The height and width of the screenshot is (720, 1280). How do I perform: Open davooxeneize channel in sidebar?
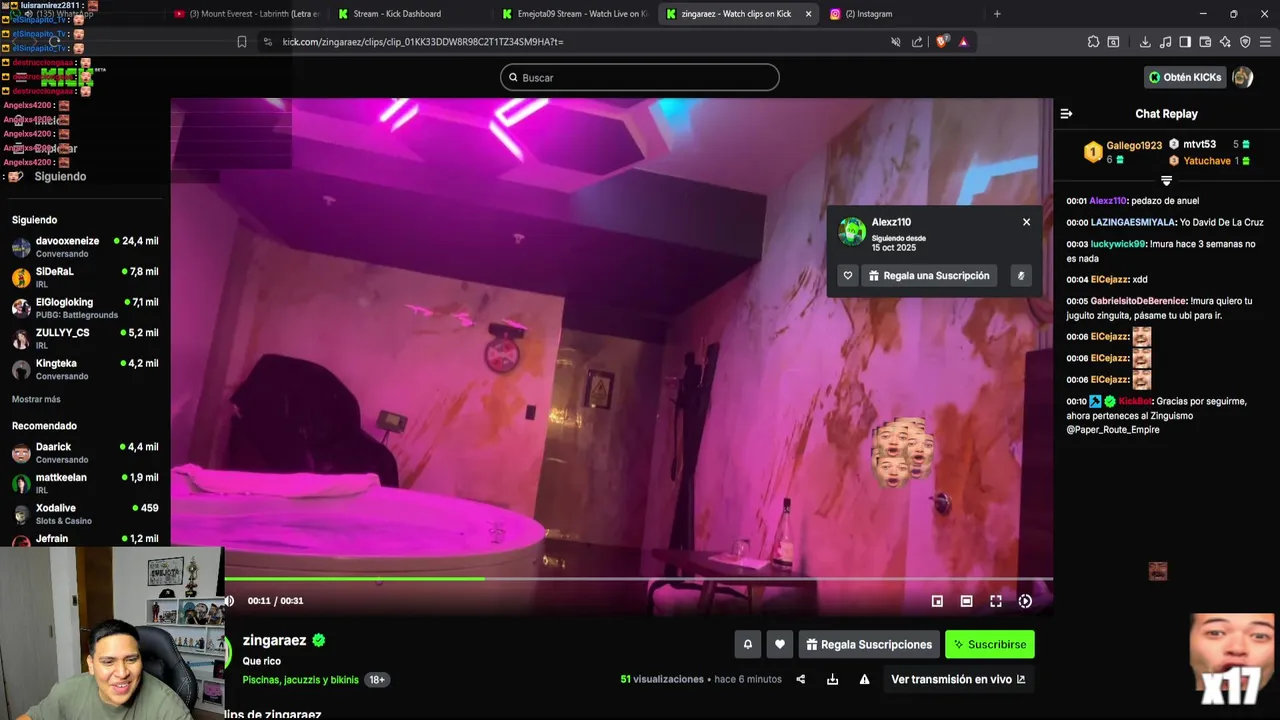(85, 247)
